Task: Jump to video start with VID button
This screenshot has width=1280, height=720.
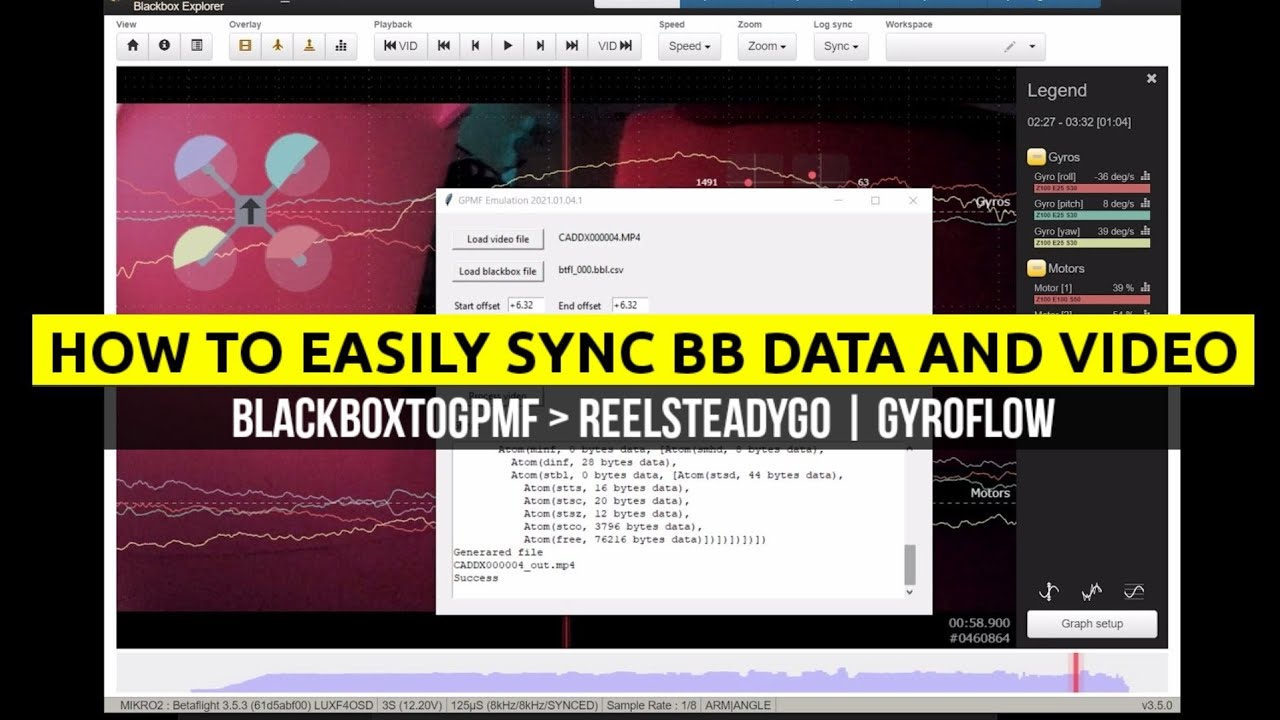Action: point(401,46)
